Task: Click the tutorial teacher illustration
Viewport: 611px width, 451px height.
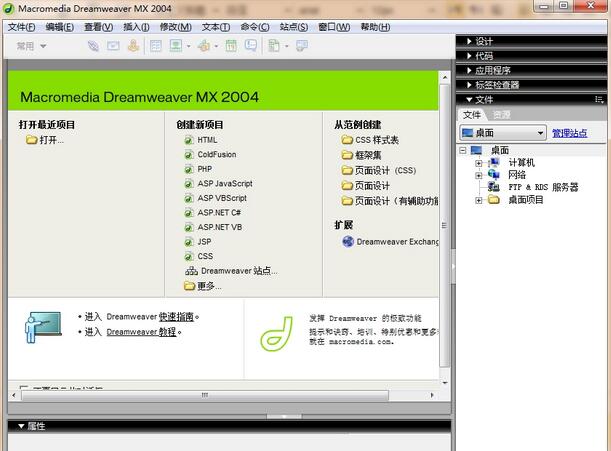Action: [x=43, y=327]
